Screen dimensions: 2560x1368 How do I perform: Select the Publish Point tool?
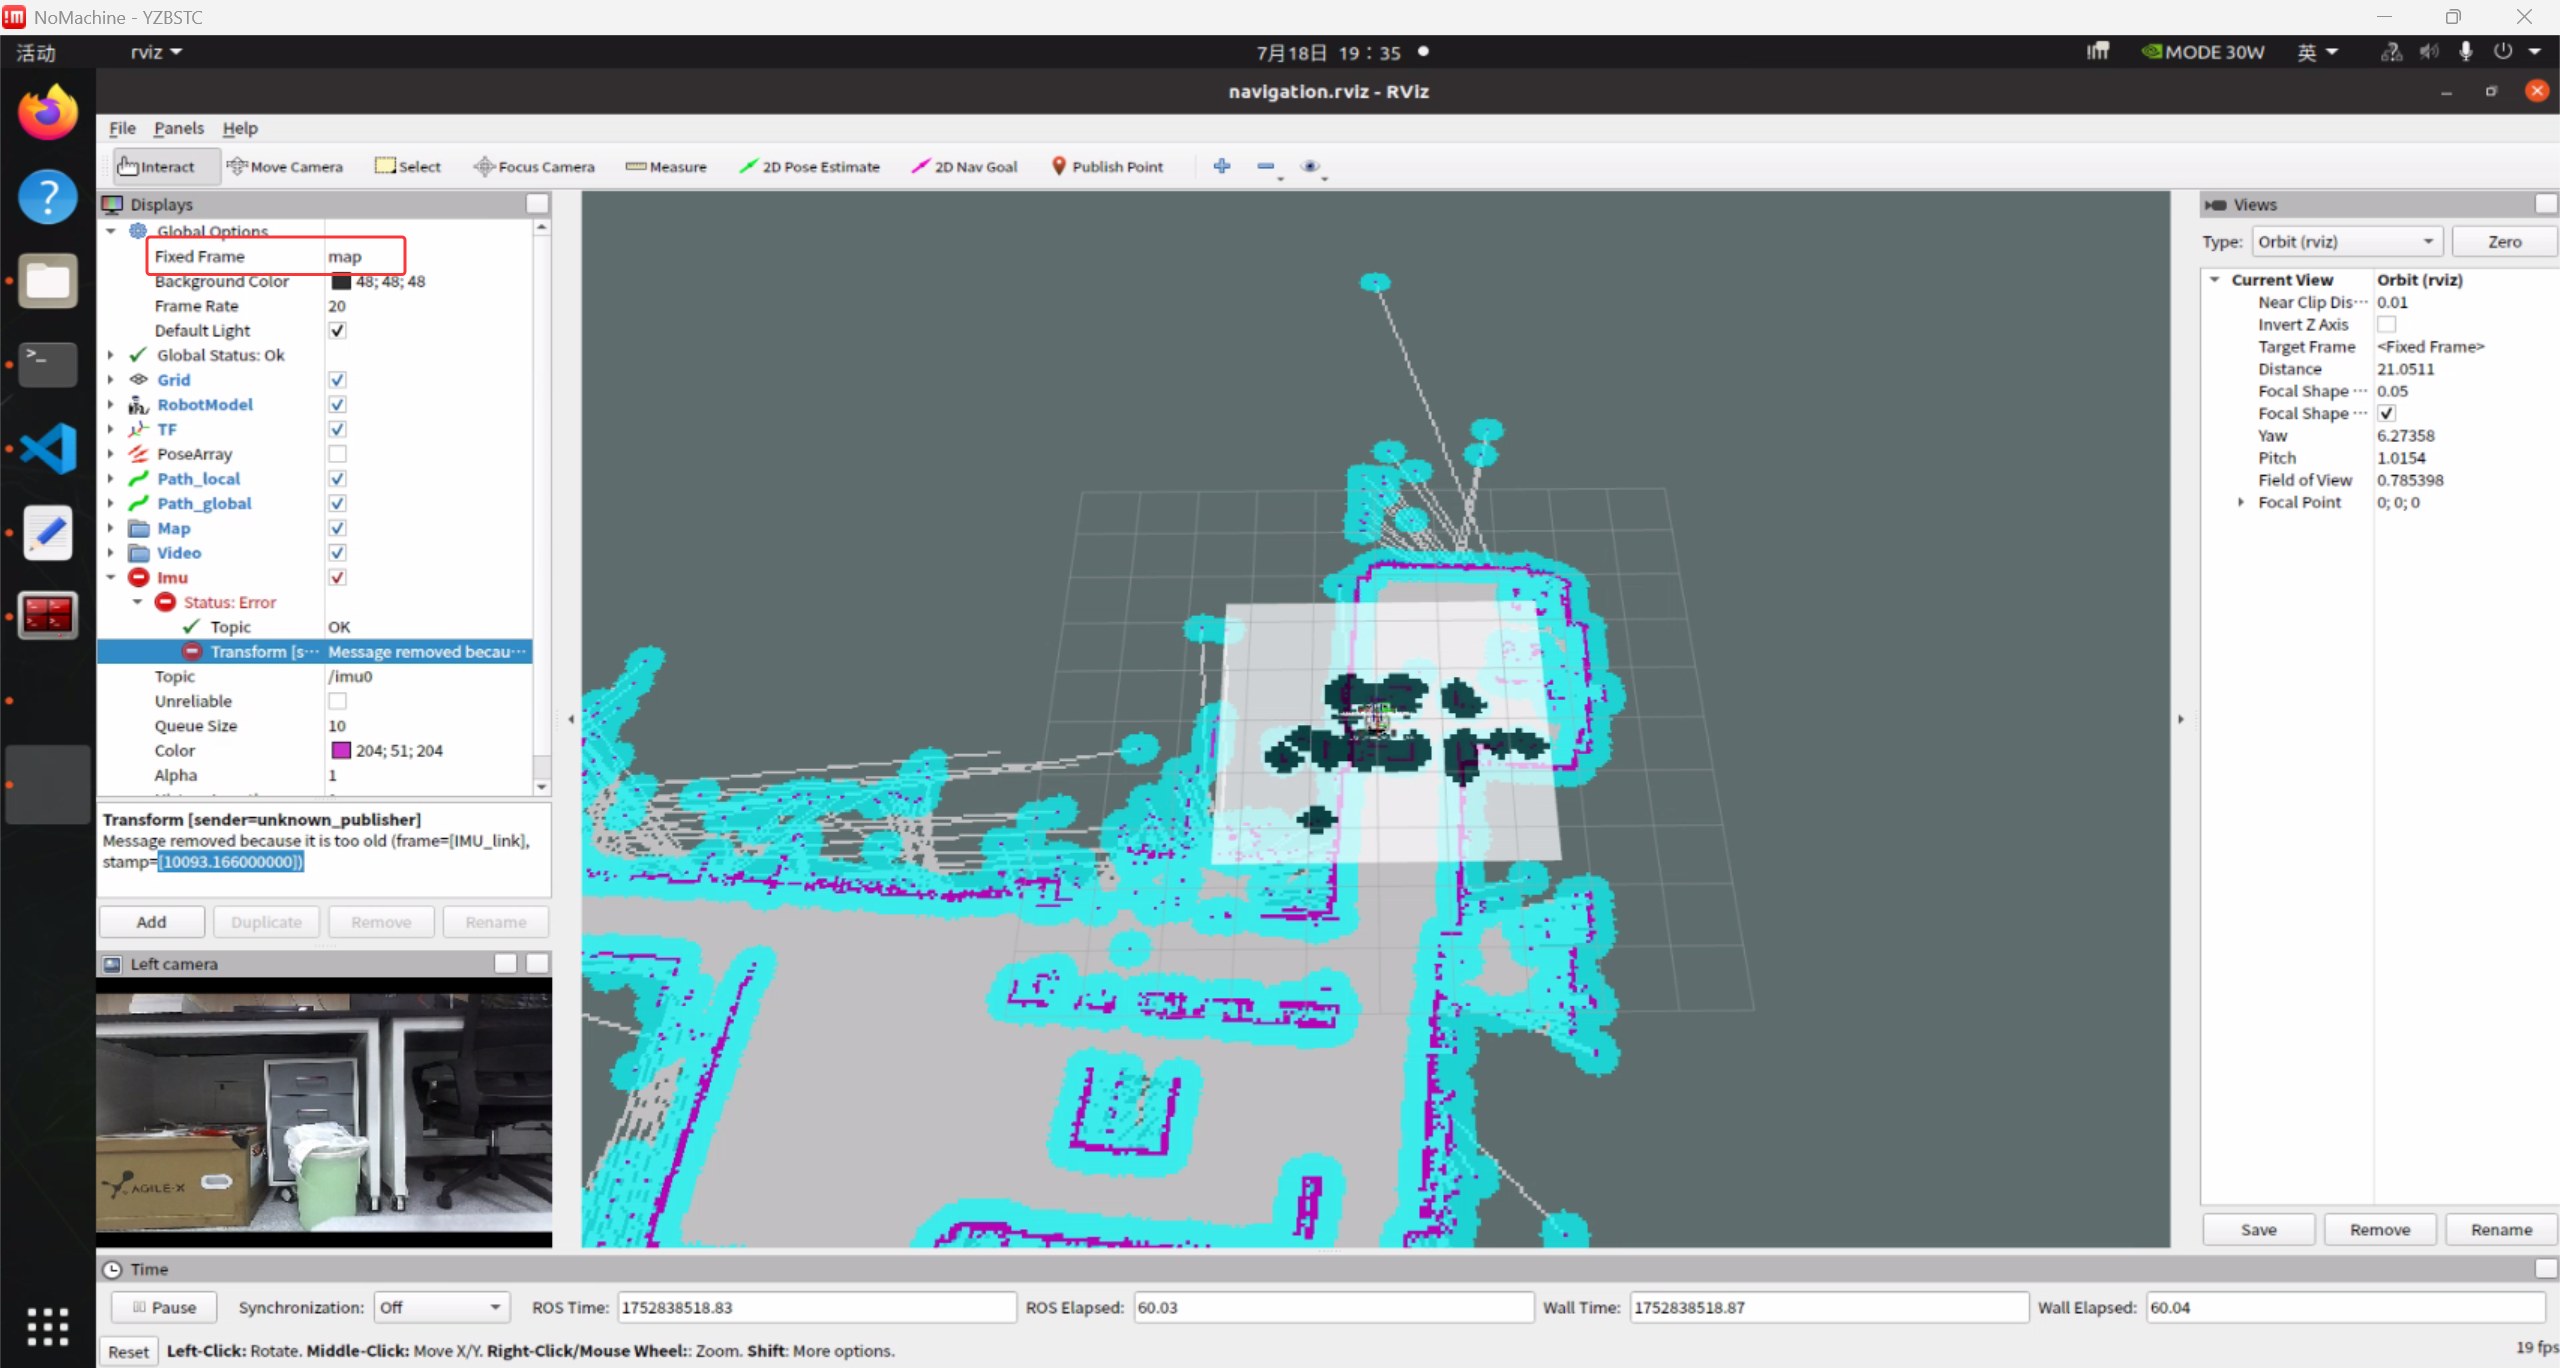pyautogui.click(x=1107, y=167)
